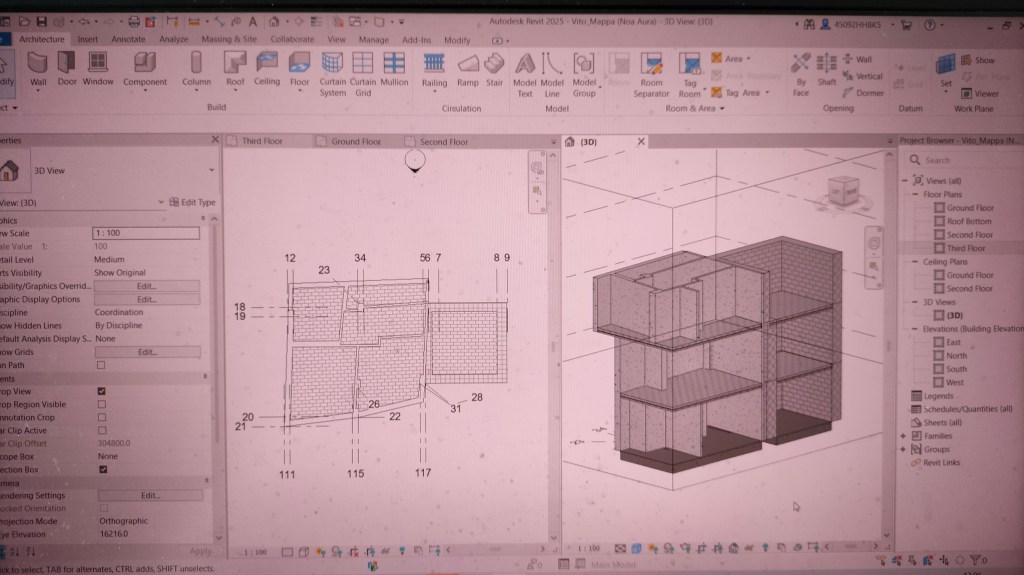
Task: Toggle the Section Box checkbox
Action: 101,469
